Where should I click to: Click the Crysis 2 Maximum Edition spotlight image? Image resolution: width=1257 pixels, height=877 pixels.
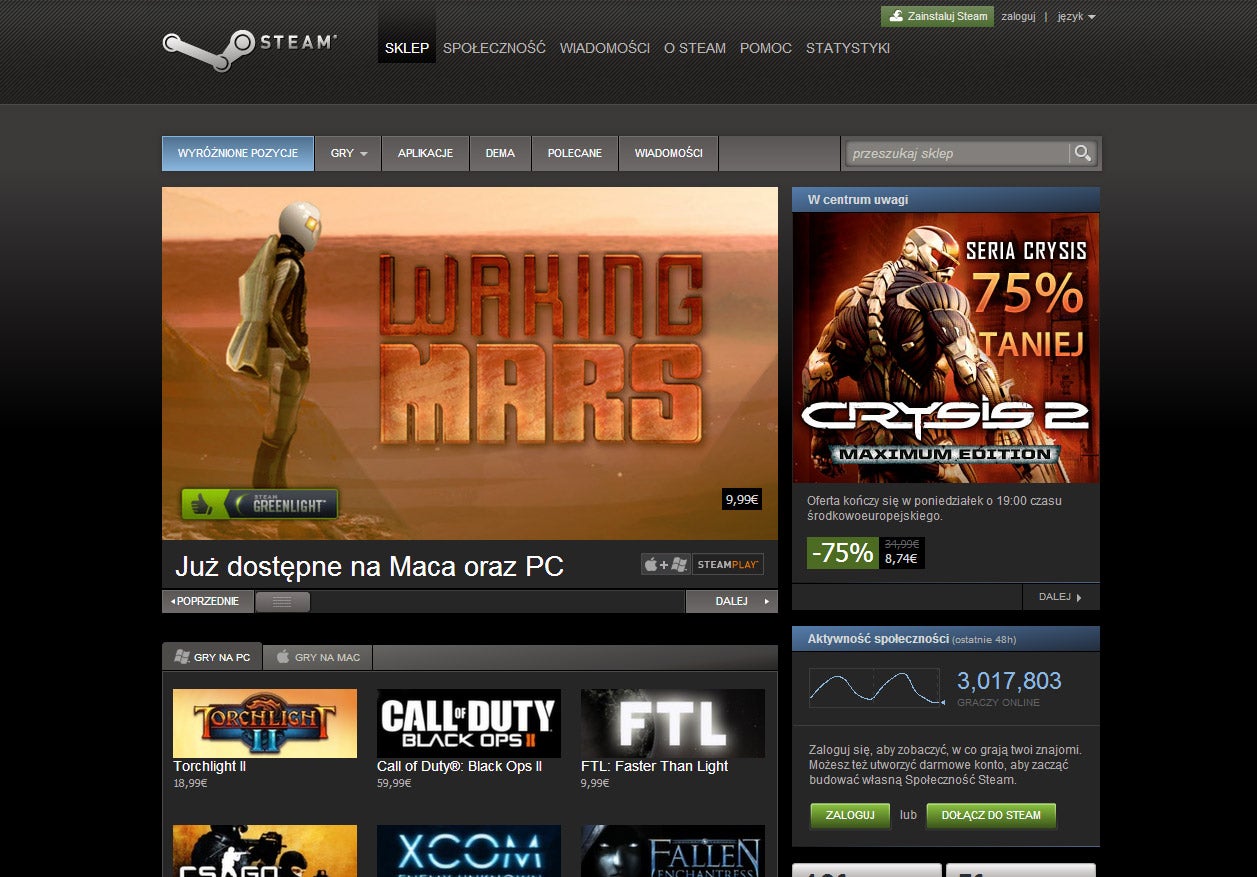946,348
